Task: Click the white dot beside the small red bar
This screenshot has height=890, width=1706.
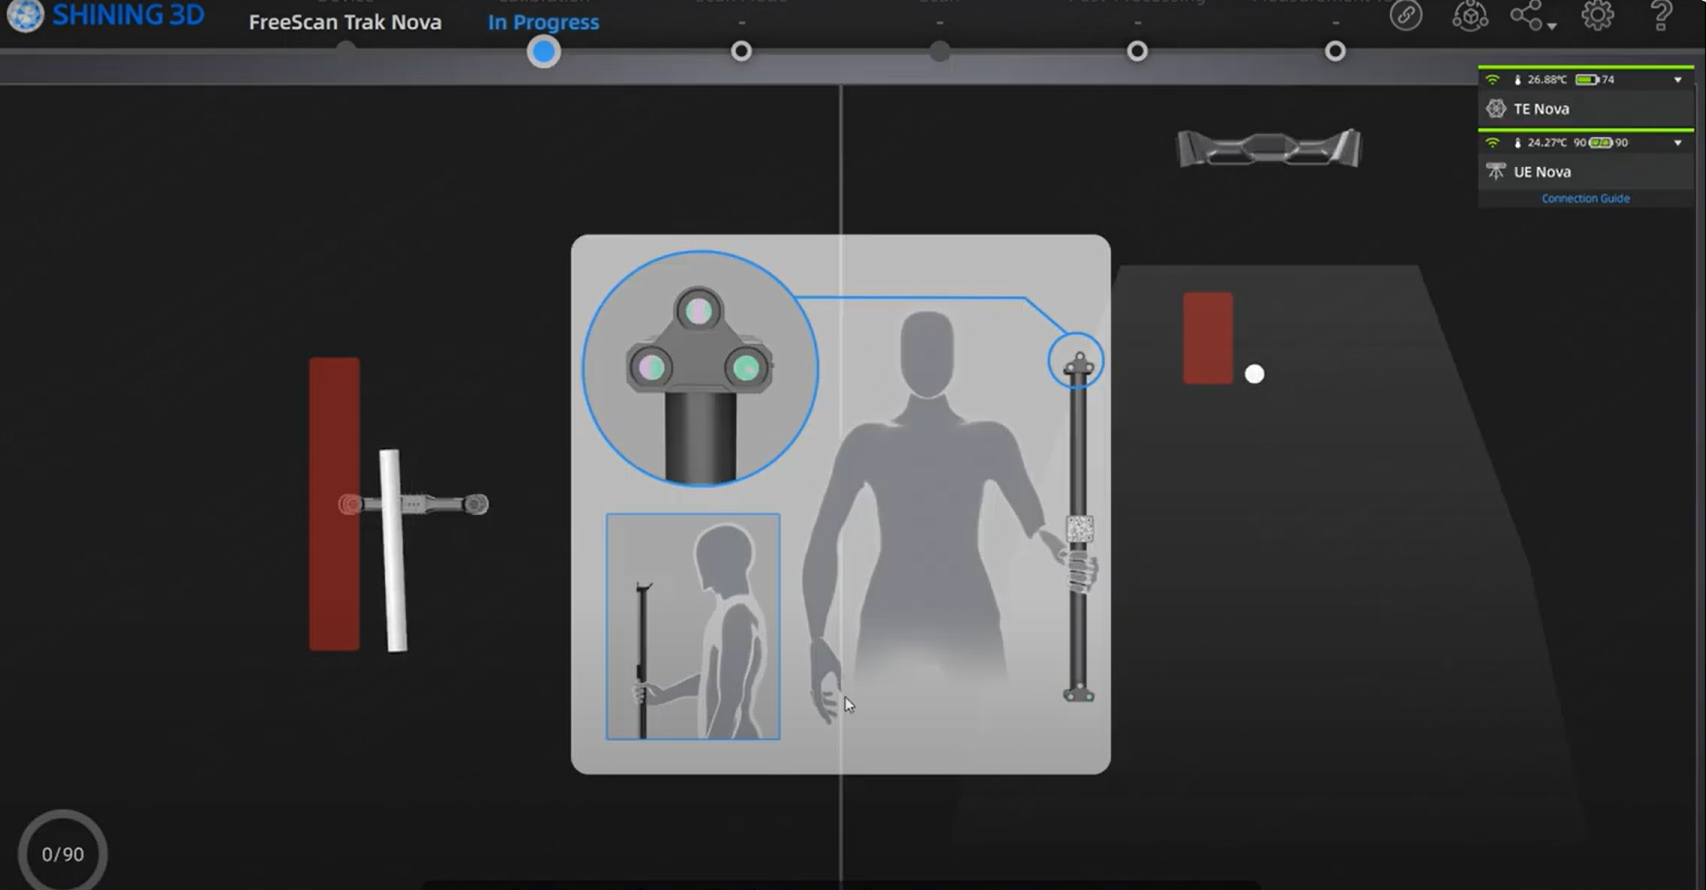Action: point(1254,374)
